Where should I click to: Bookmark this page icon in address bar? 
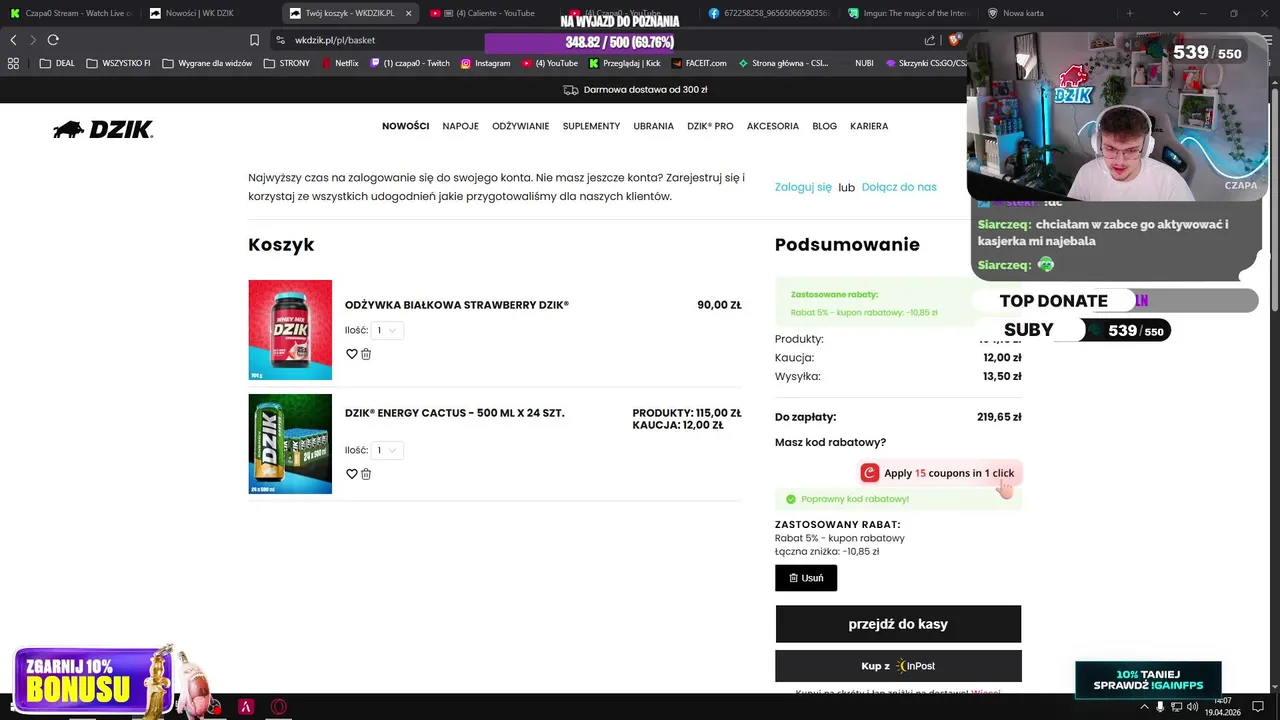pos(254,40)
